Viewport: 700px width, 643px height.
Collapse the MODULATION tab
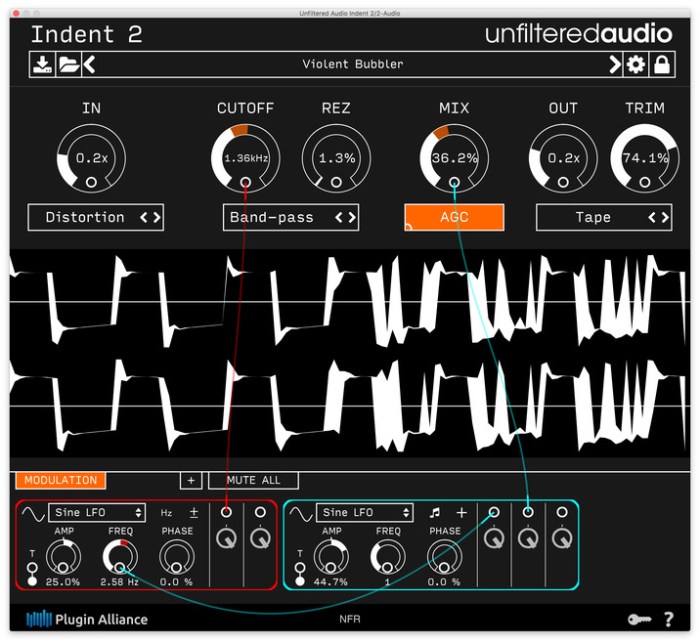[x=61, y=480]
